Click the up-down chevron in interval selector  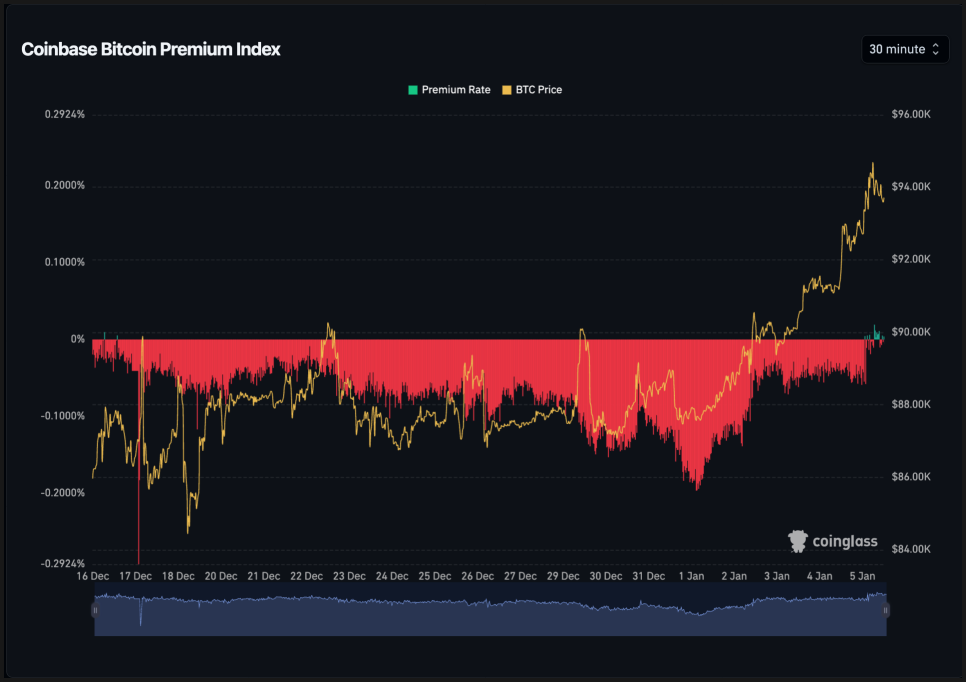pyautogui.click(x=936, y=49)
